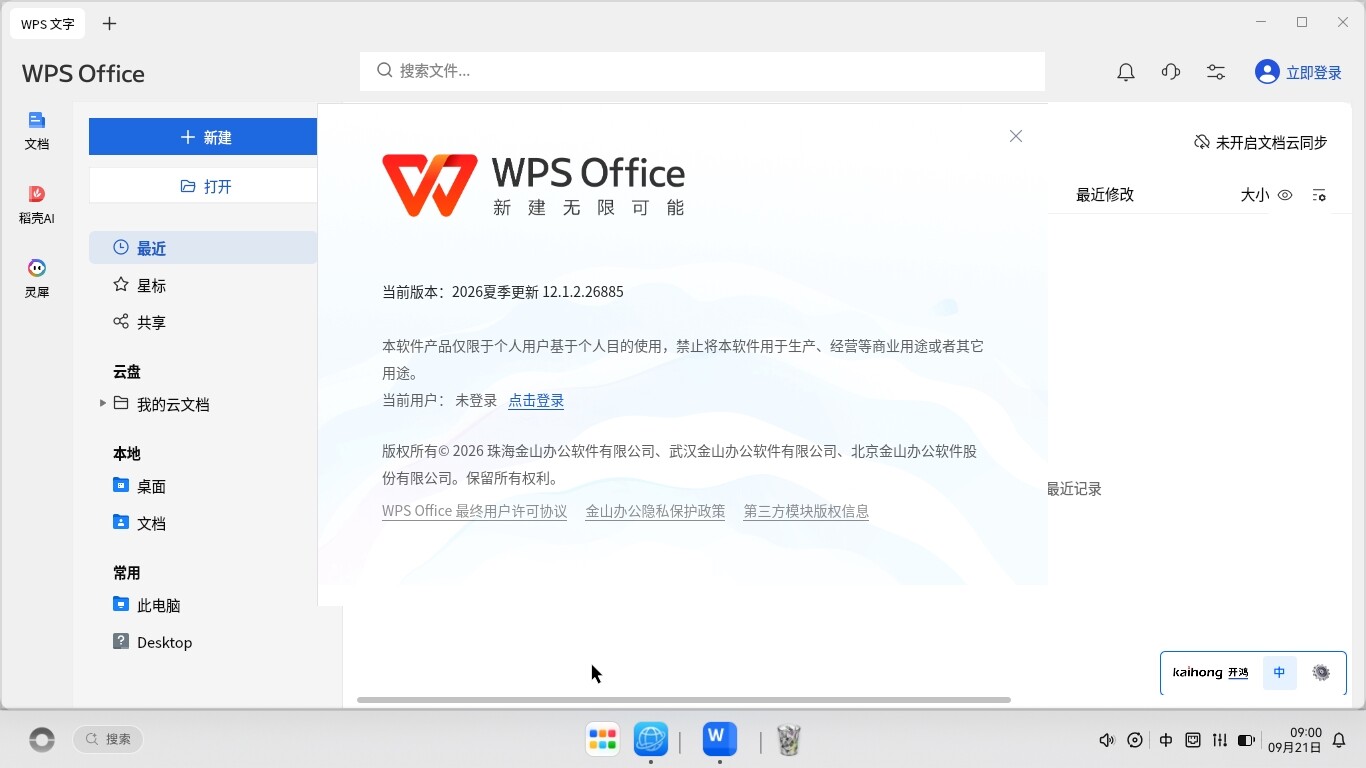The image size is (1366, 768).
Task: Select 最近 in the sidebar
Action: [203, 248]
